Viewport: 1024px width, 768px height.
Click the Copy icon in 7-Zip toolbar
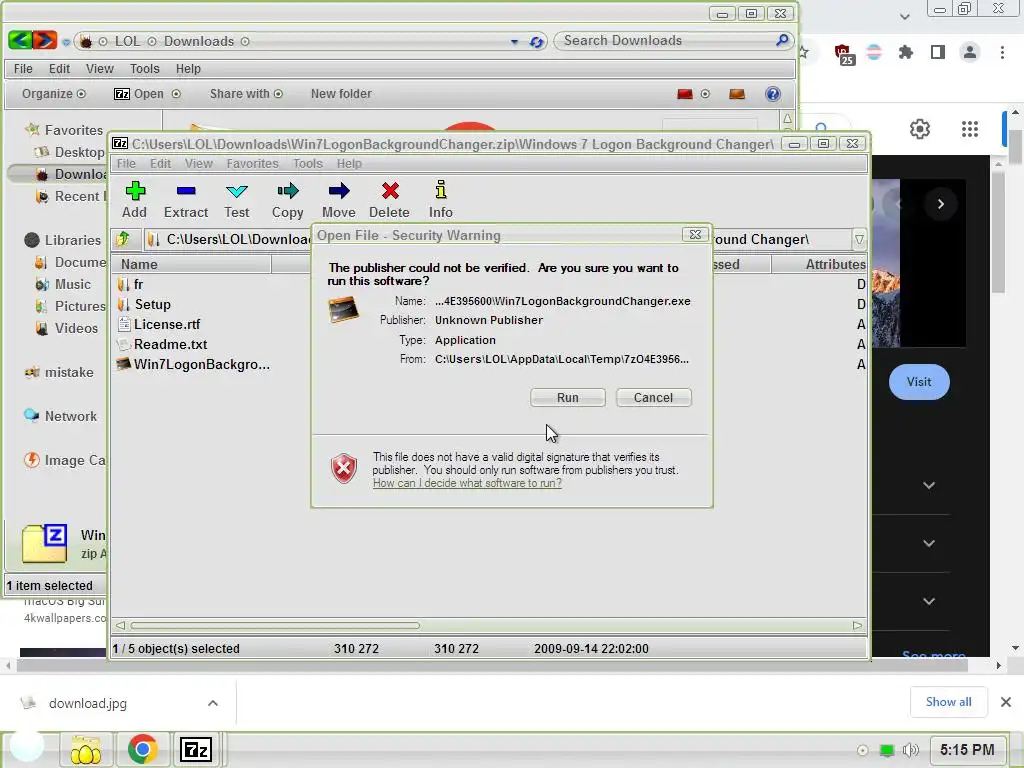click(287, 200)
